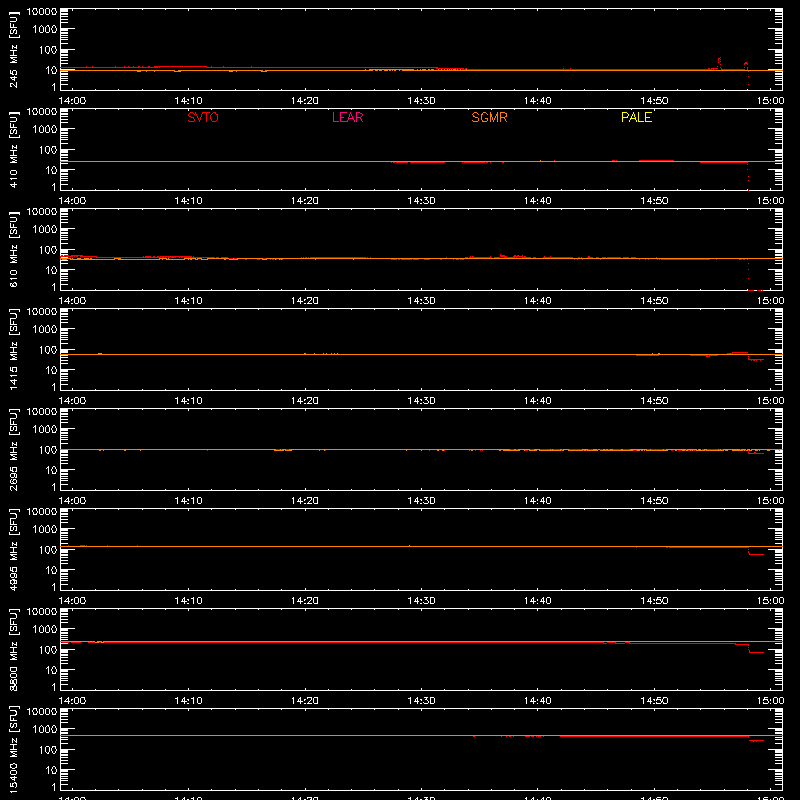Image resolution: width=800 pixels, height=800 pixels.
Task: Click the yellow PALE station label
Action: (x=636, y=117)
